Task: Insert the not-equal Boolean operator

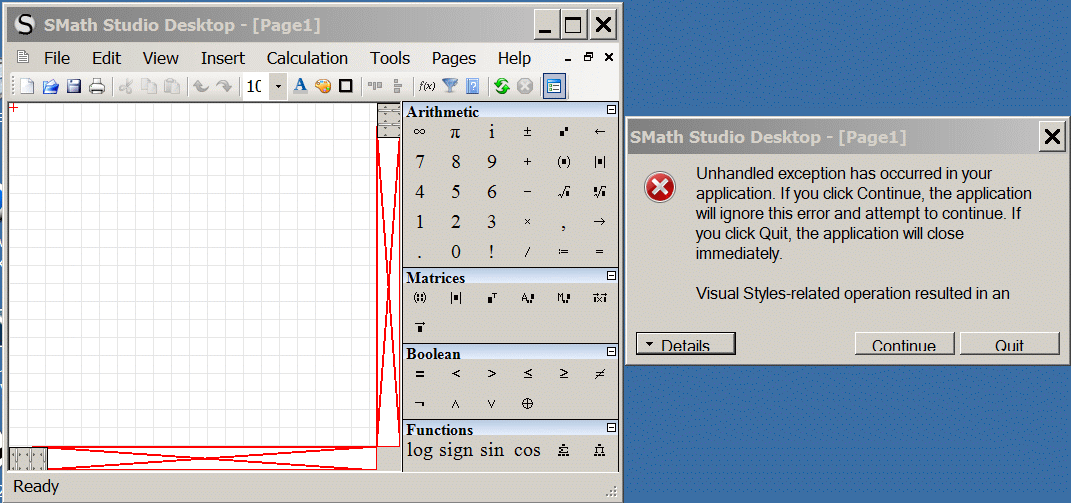Action: [600, 374]
